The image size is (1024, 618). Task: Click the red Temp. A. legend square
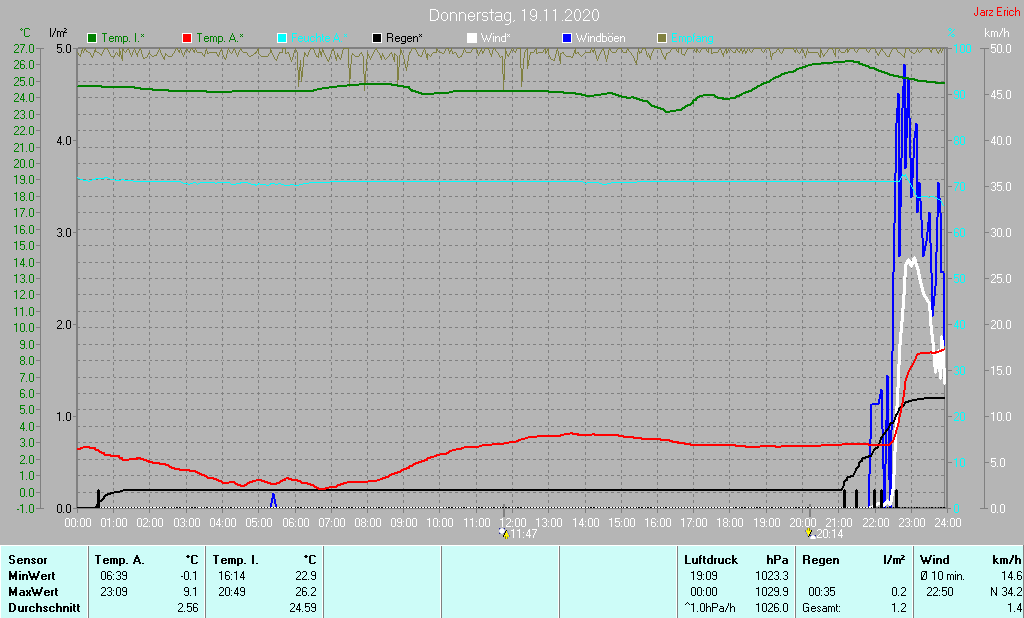(x=187, y=38)
